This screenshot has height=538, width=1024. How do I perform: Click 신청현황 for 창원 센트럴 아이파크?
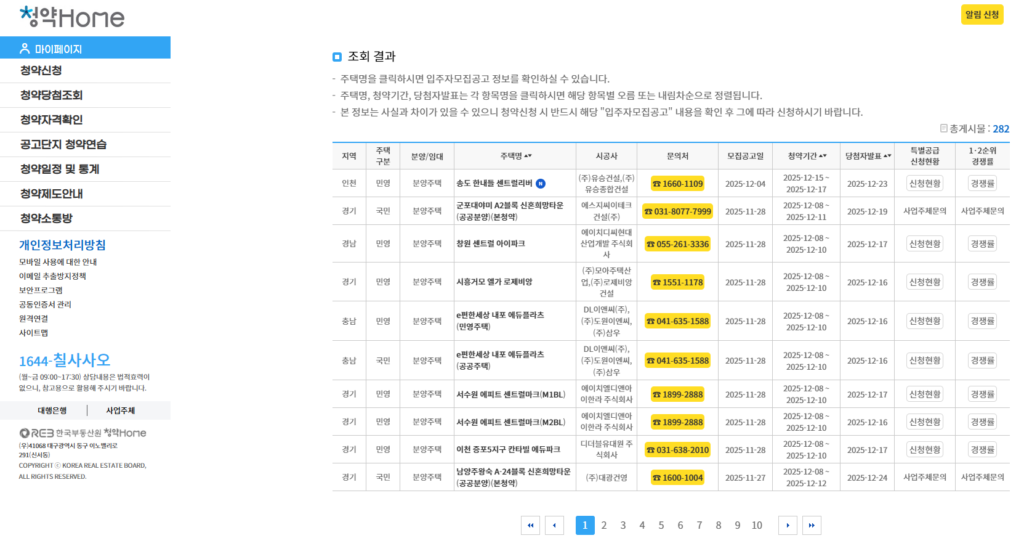click(x=925, y=244)
